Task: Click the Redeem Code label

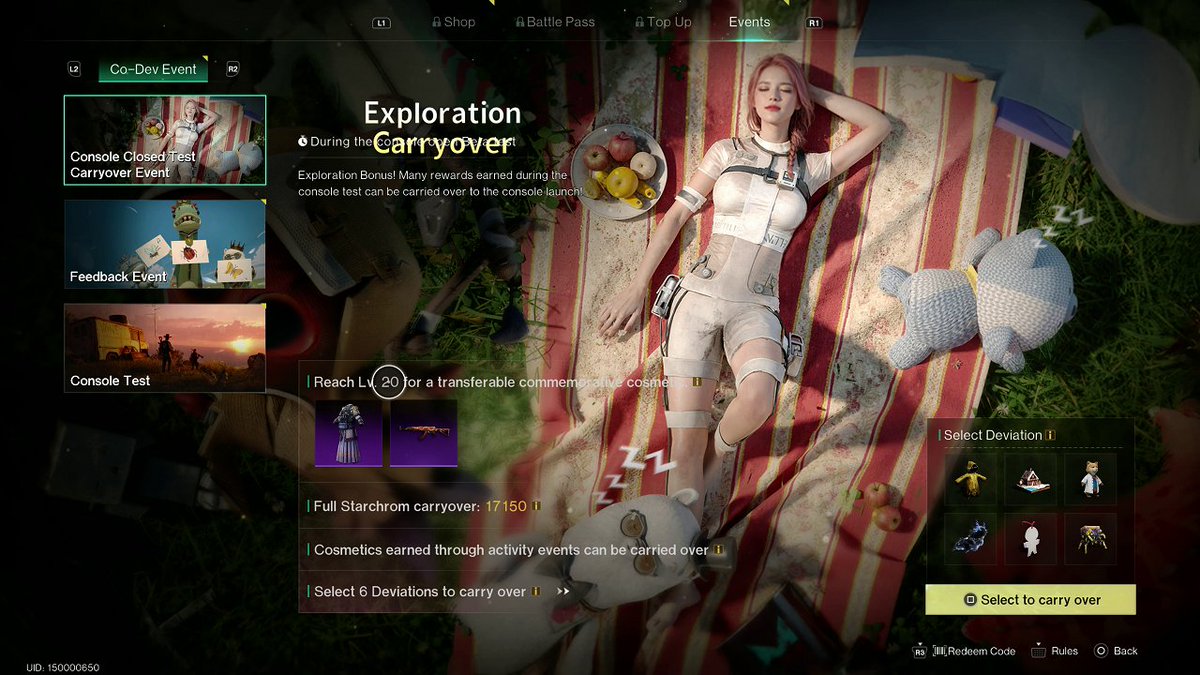Action: click(x=981, y=651)
